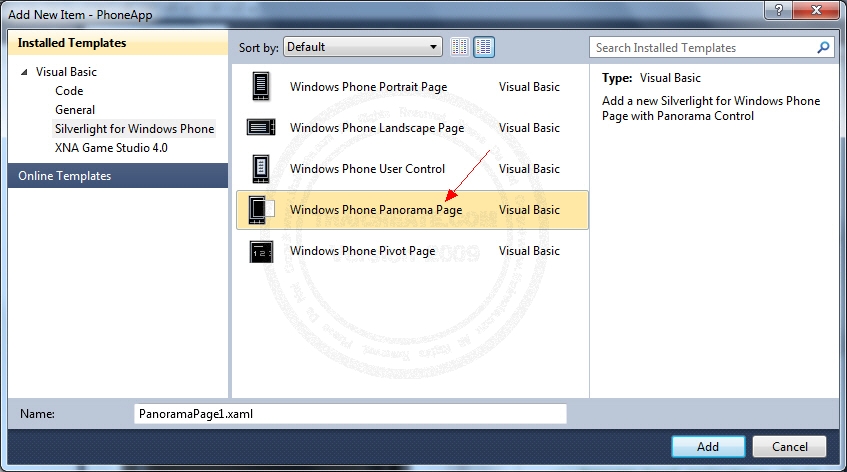The height and width of the screenshot is (472, 847).
Task: Select the Code category
Action: point(69,91)
